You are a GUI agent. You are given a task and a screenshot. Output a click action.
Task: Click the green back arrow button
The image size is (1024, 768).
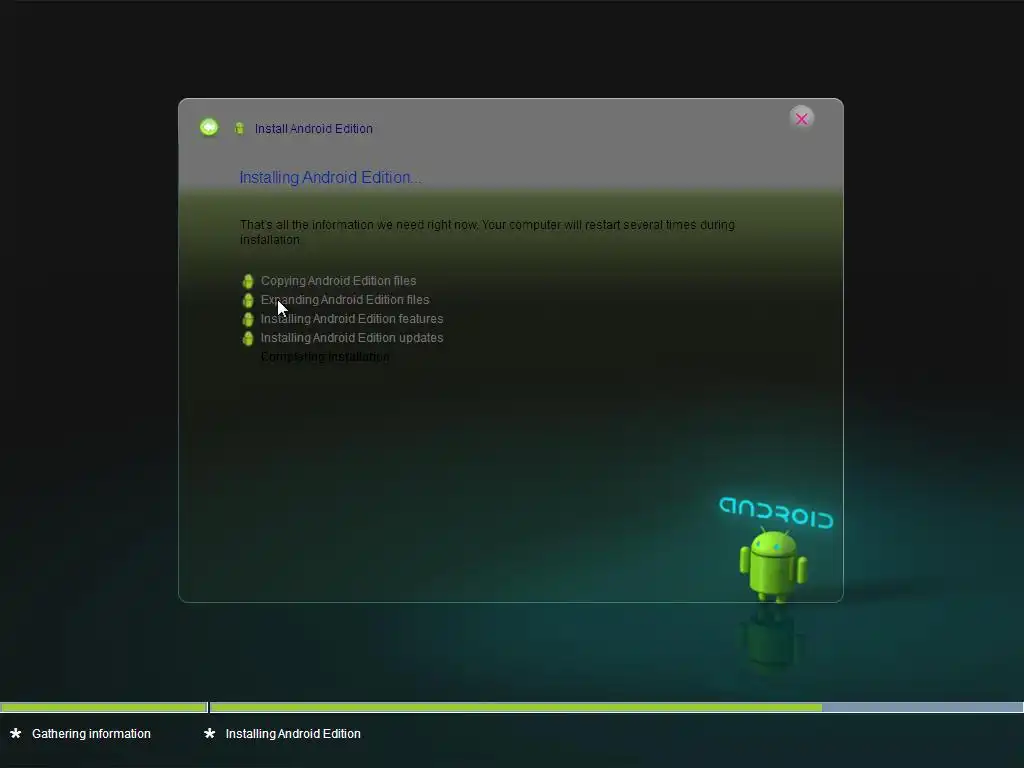point(209,127)
